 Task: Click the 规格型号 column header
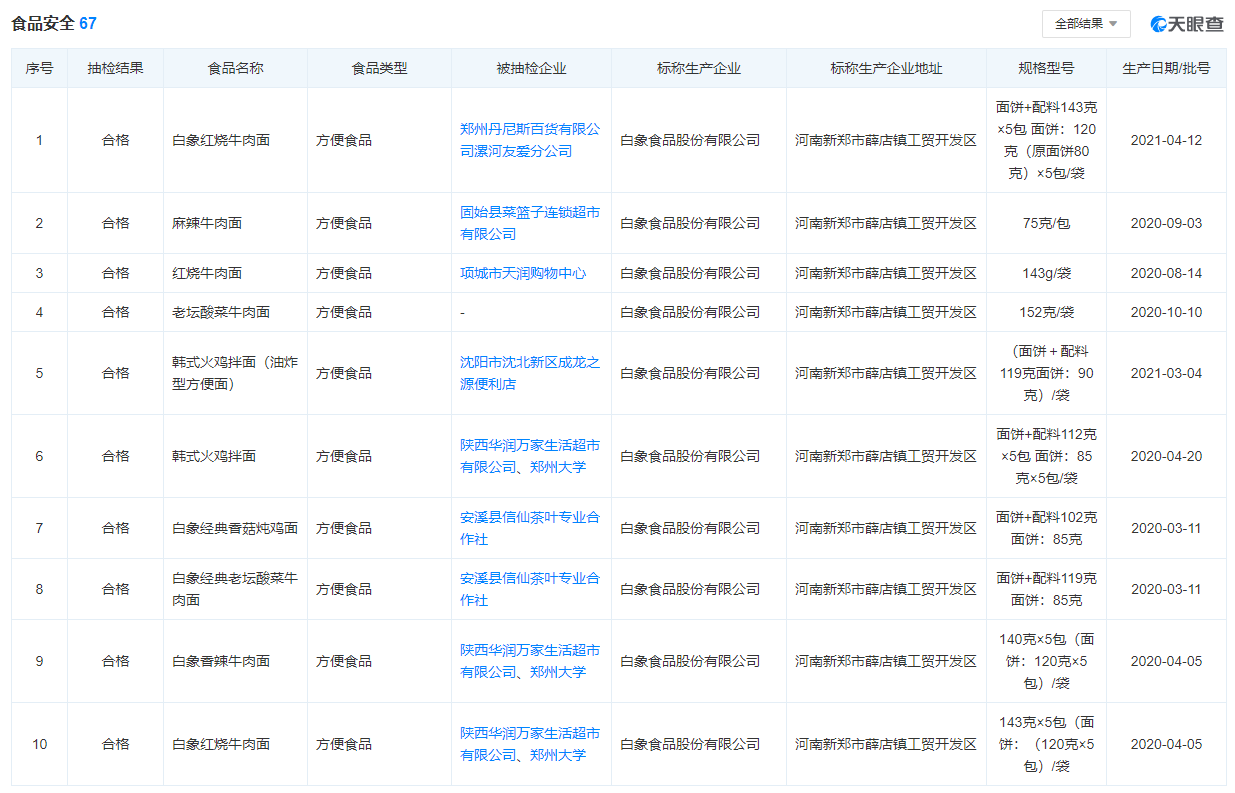tap(1046, 67)
